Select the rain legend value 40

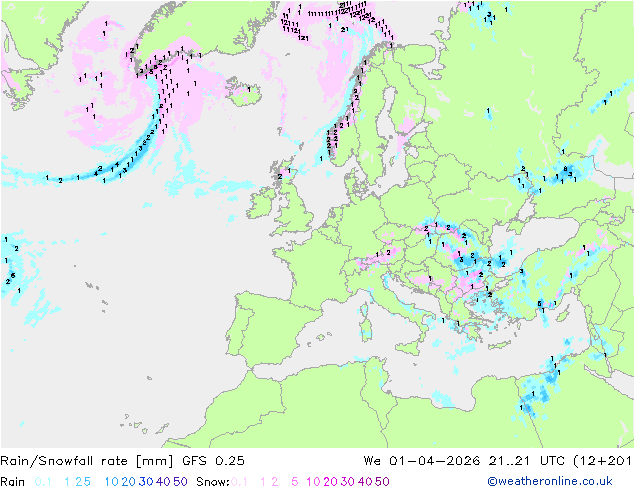tap(163, 482)
